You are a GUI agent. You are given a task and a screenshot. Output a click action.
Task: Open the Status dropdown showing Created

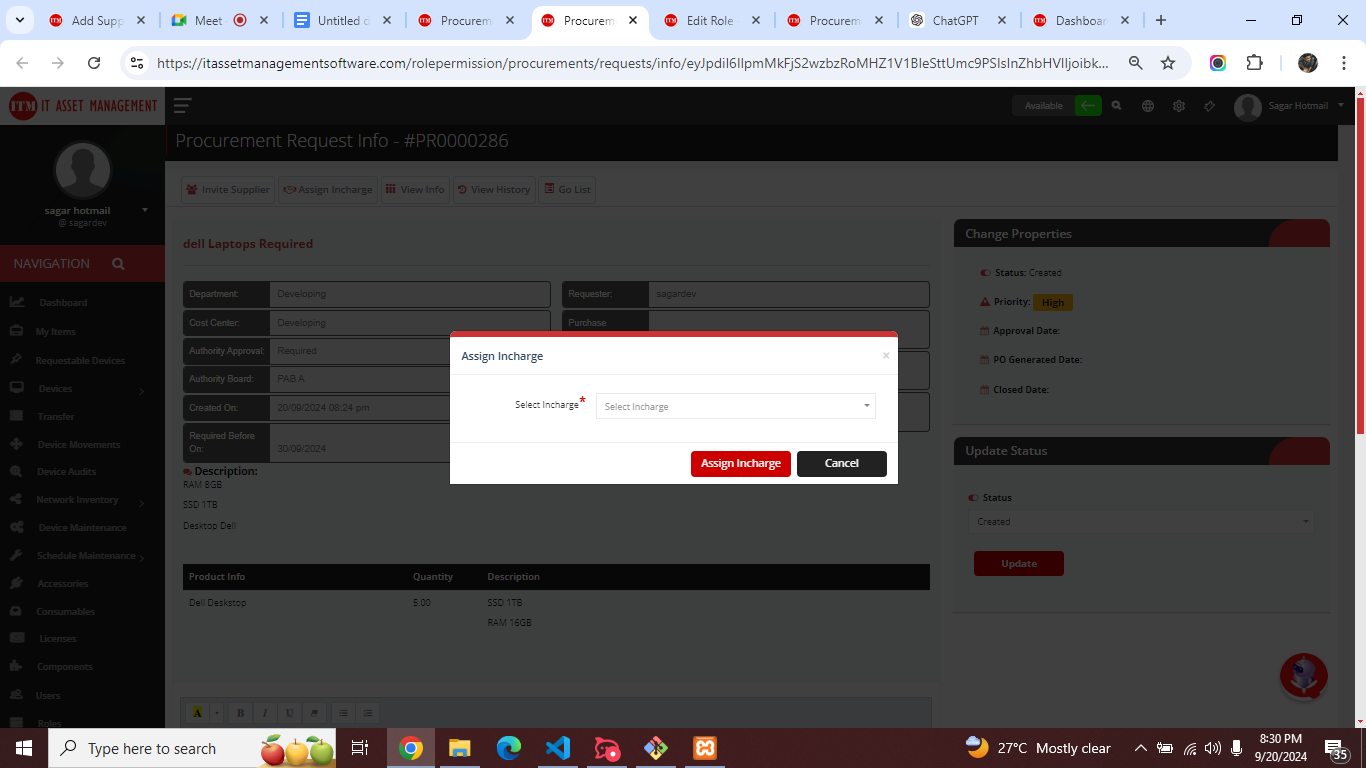coord(1141,521)
